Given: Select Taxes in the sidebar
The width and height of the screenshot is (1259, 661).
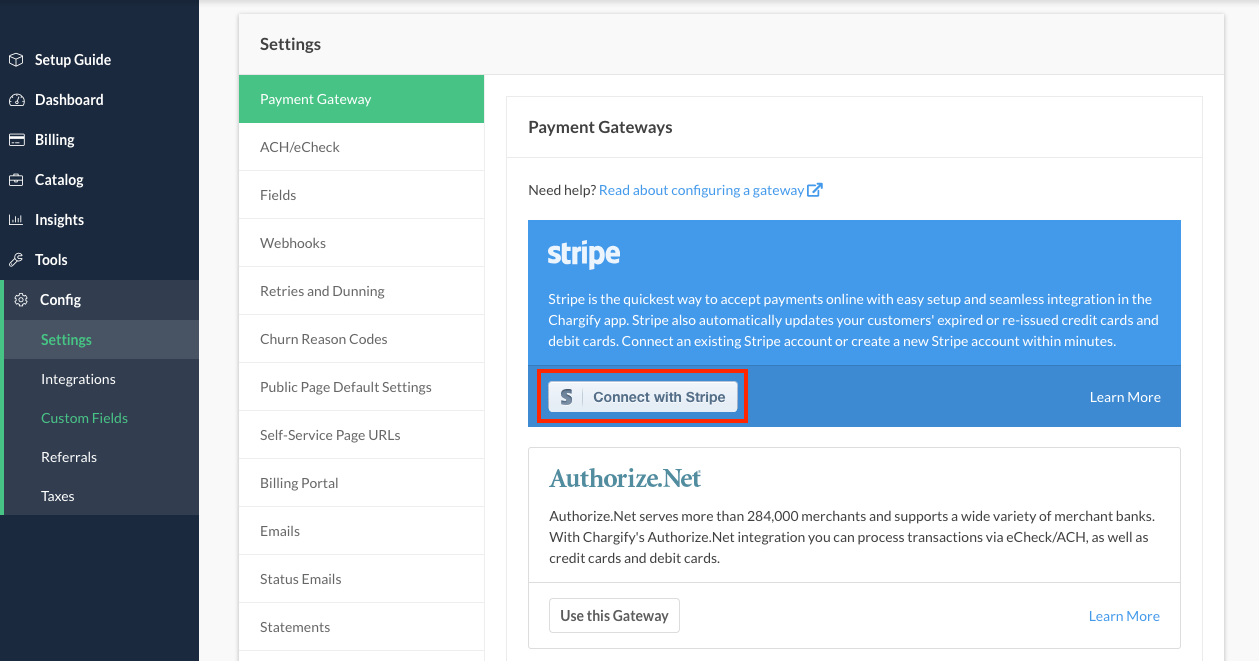Looking at the screenshot, I should coord(58,496).
